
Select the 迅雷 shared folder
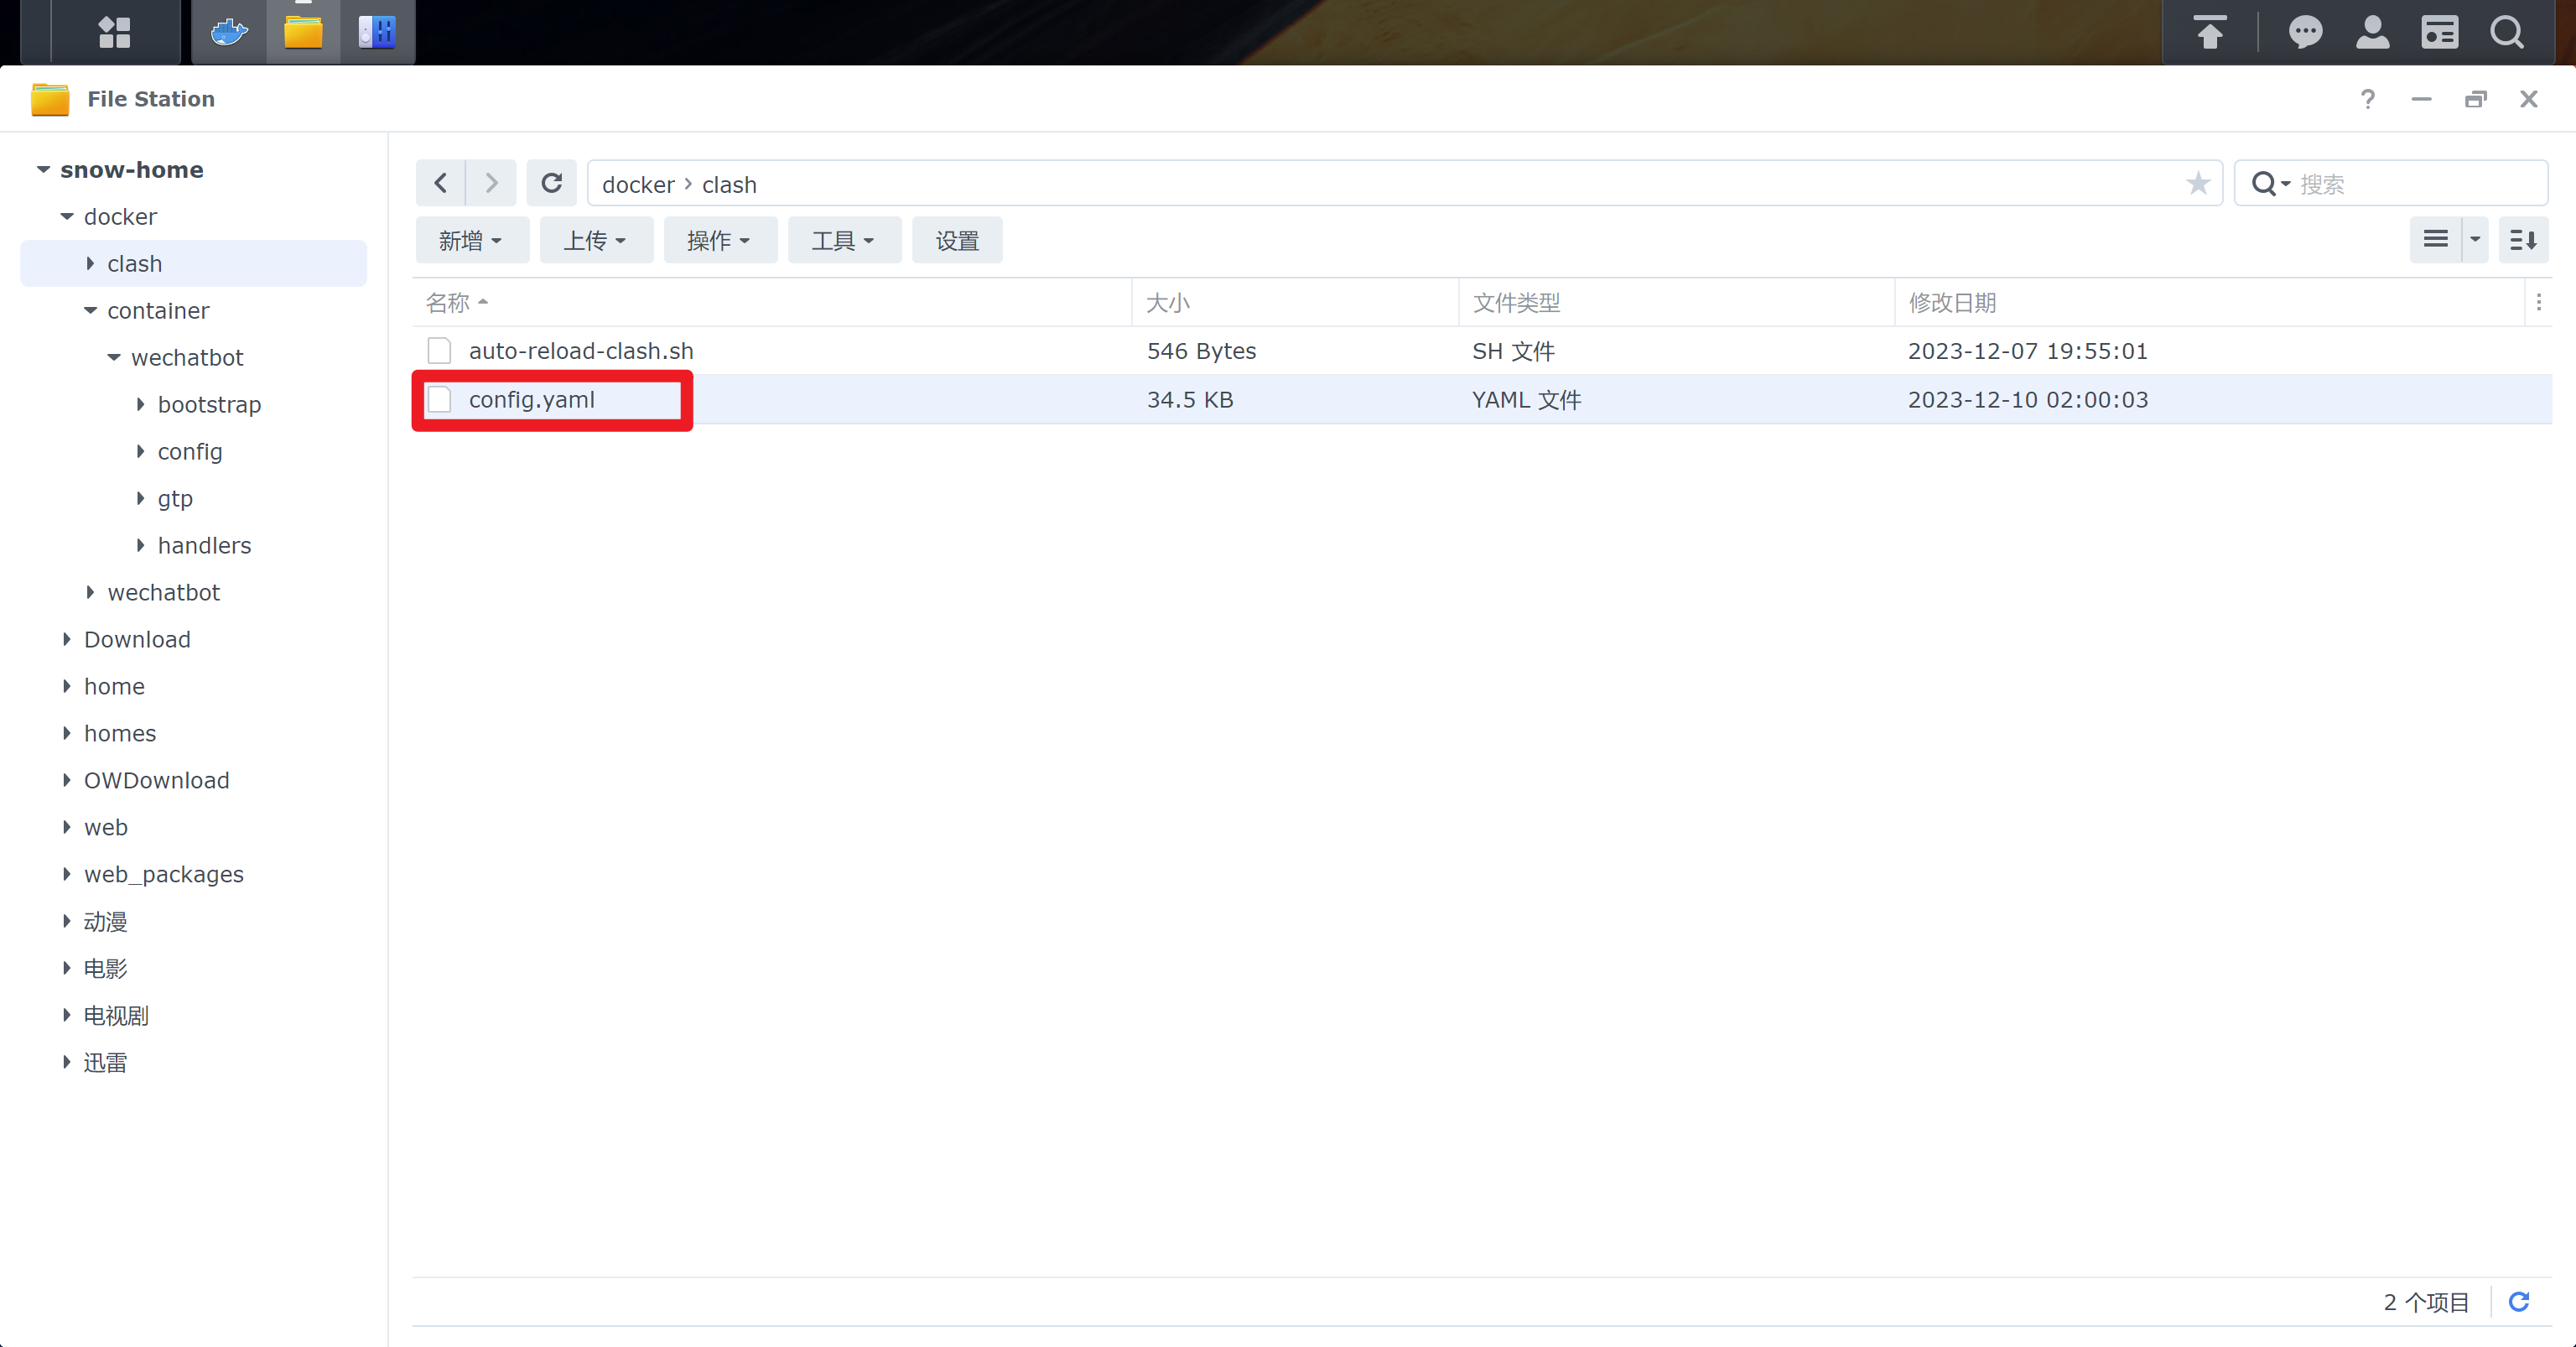click(x=105, y=1063)
